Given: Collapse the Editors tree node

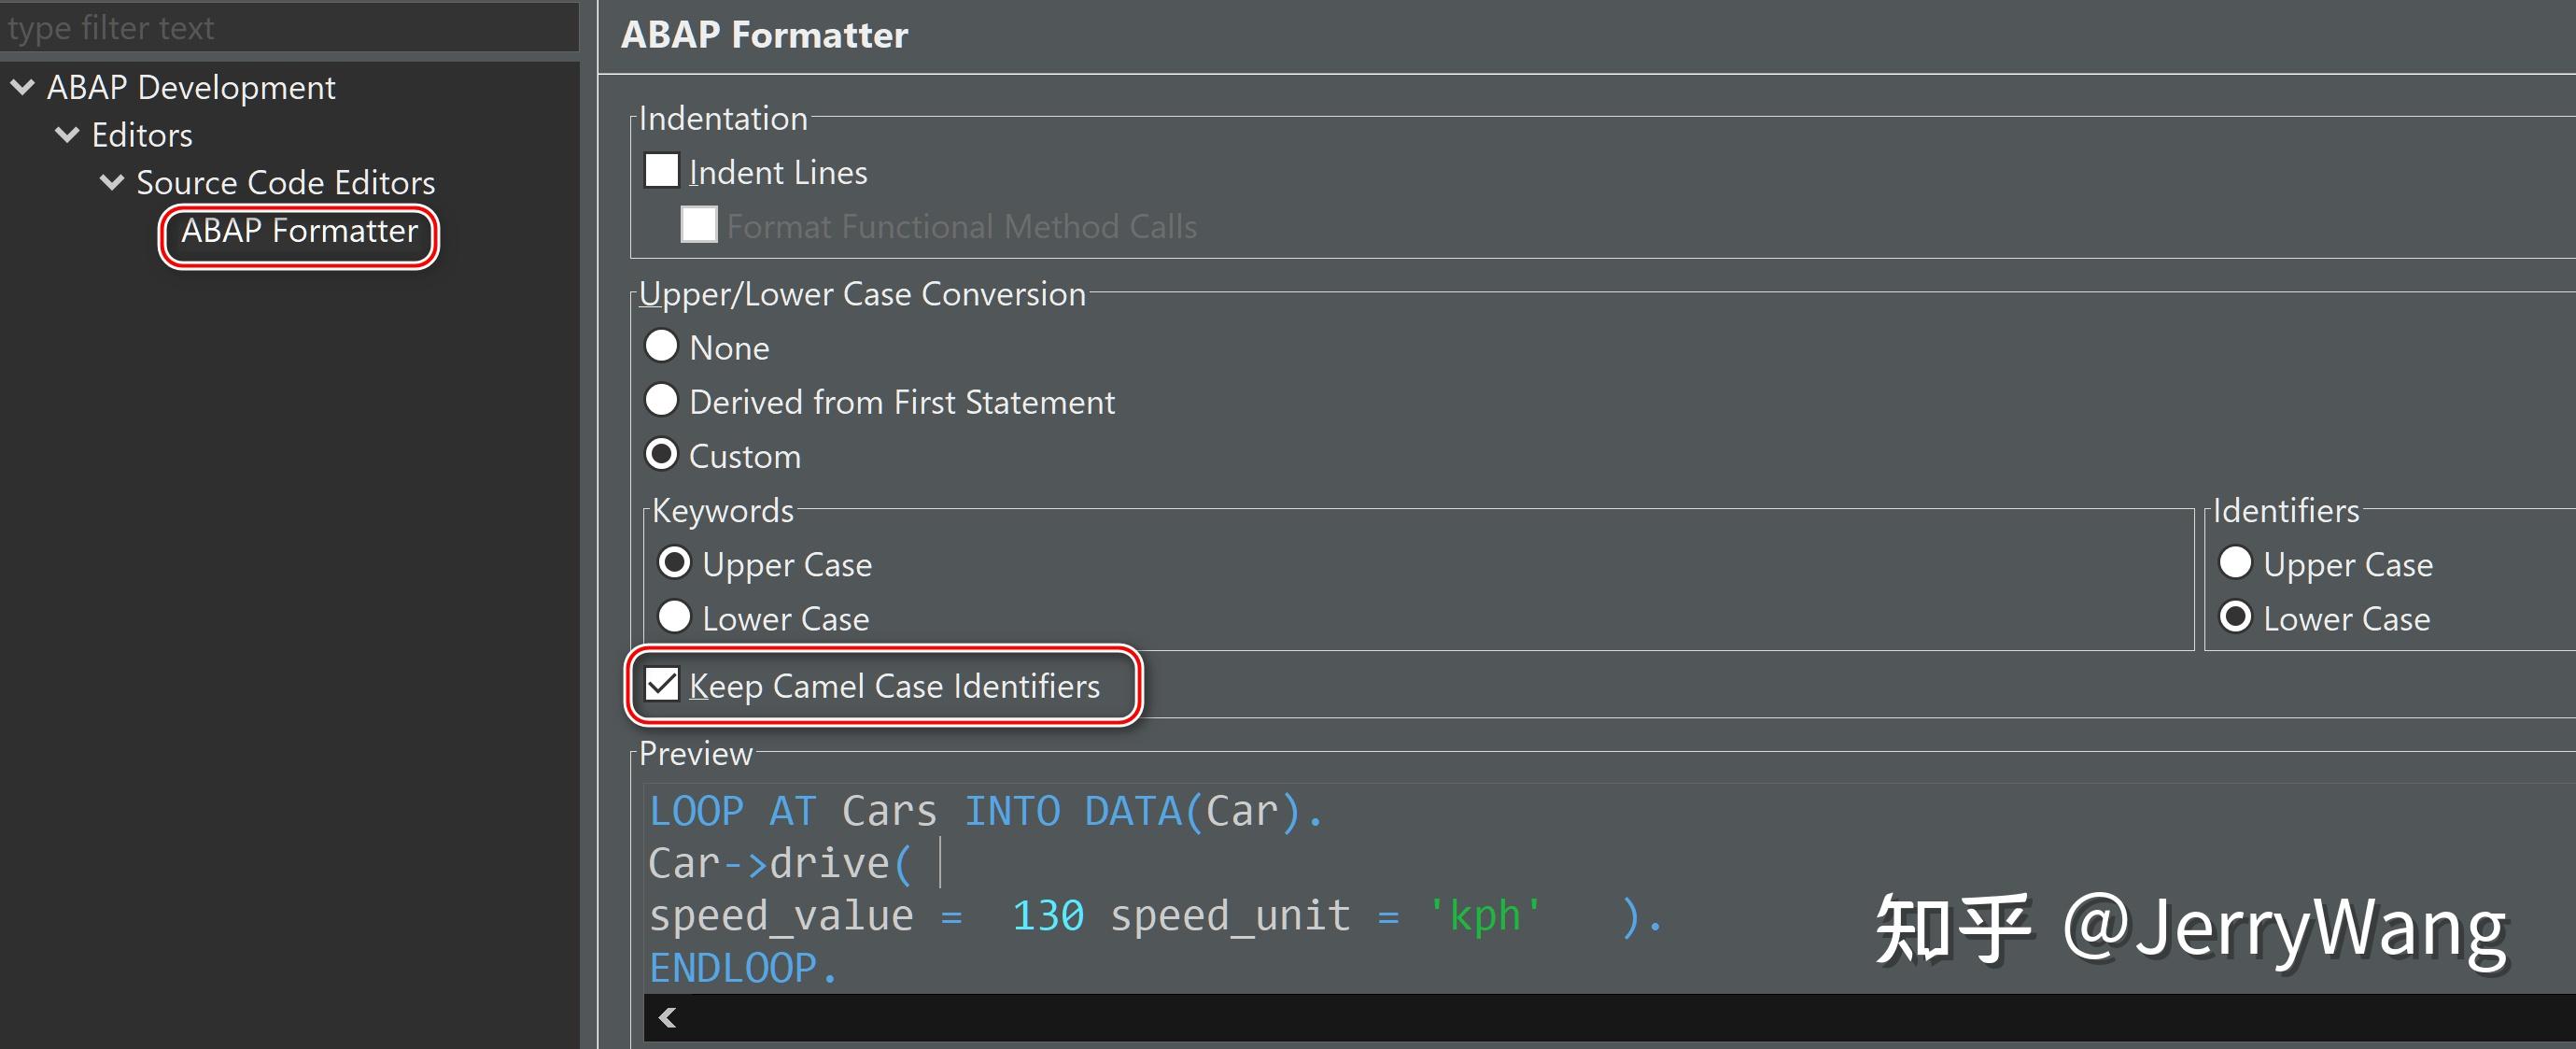Looking at the screenshot, I should click(x=66, y=135).
